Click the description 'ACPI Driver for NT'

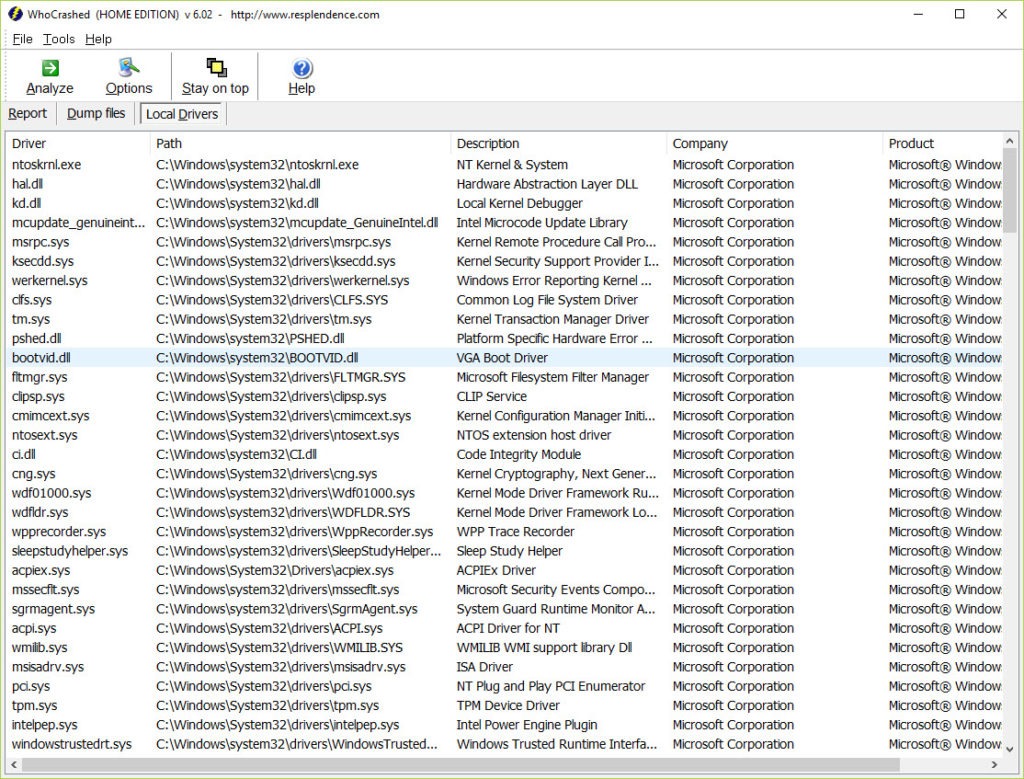click(508, 628)
